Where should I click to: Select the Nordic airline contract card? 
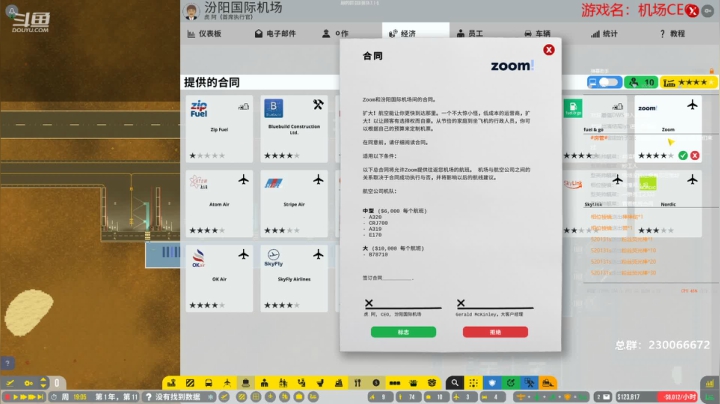668,203
